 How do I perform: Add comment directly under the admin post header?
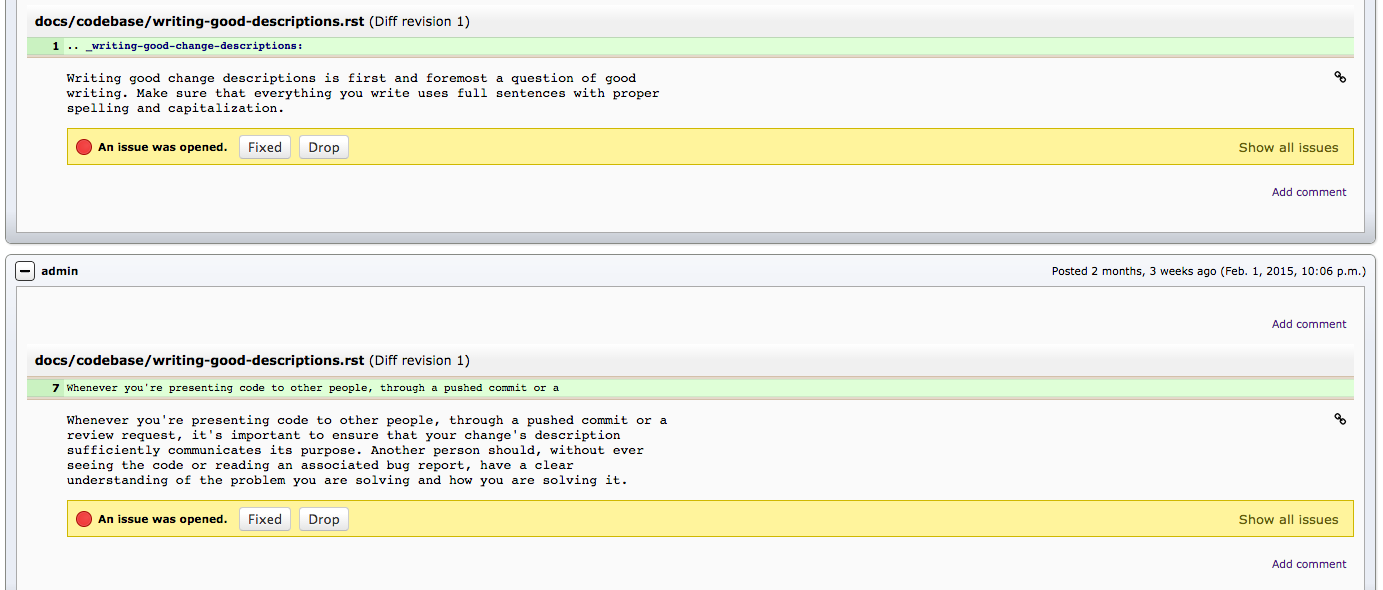click(1309, 324)
